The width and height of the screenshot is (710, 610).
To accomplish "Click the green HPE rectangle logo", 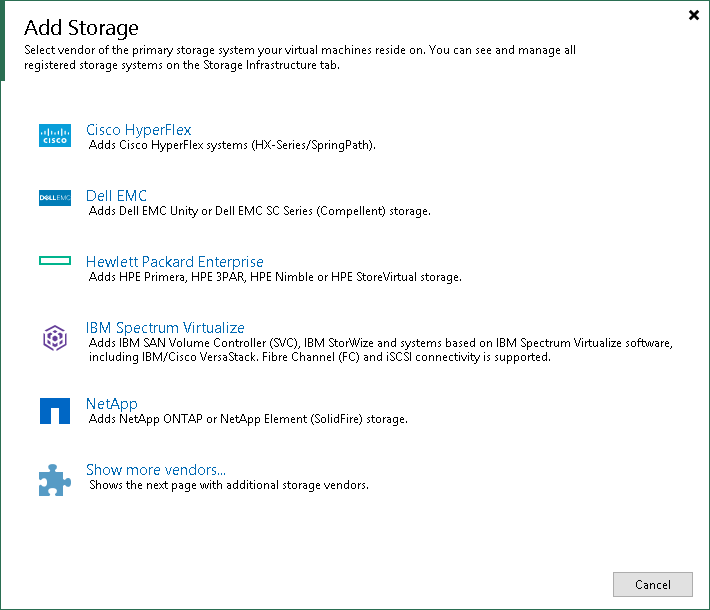I will pos(55,261).
